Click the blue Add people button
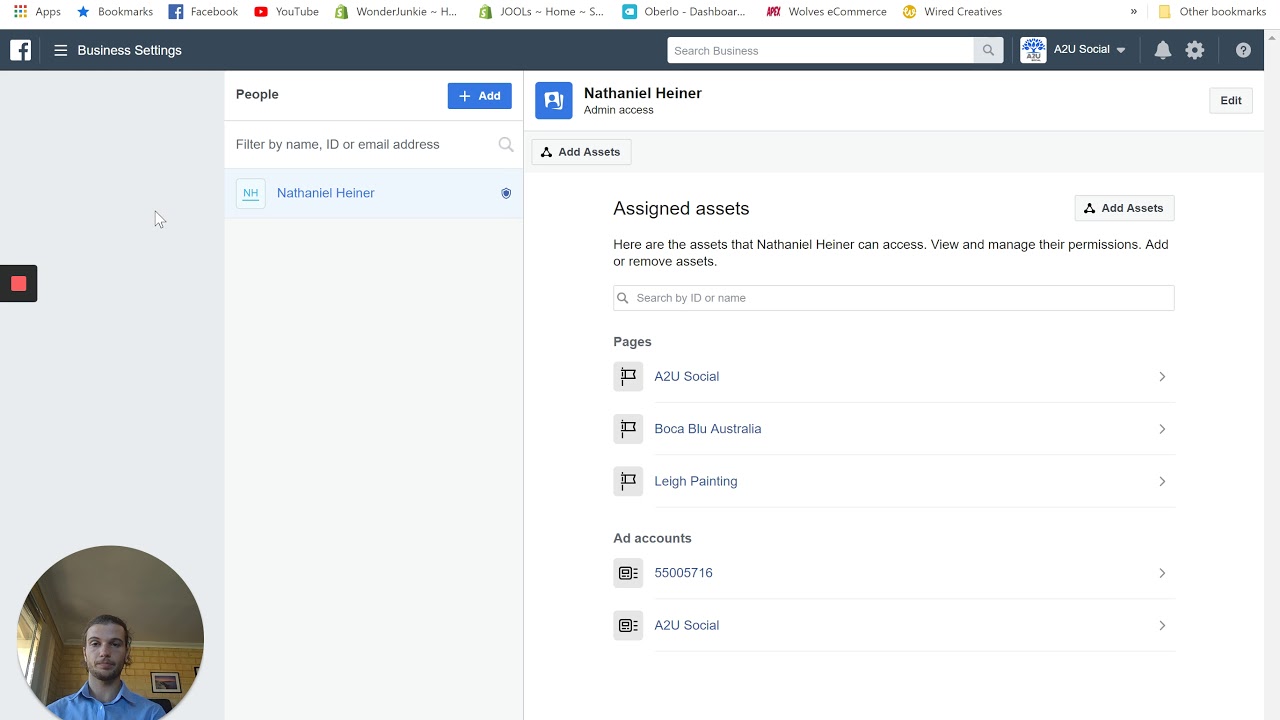 coord(479,96)
